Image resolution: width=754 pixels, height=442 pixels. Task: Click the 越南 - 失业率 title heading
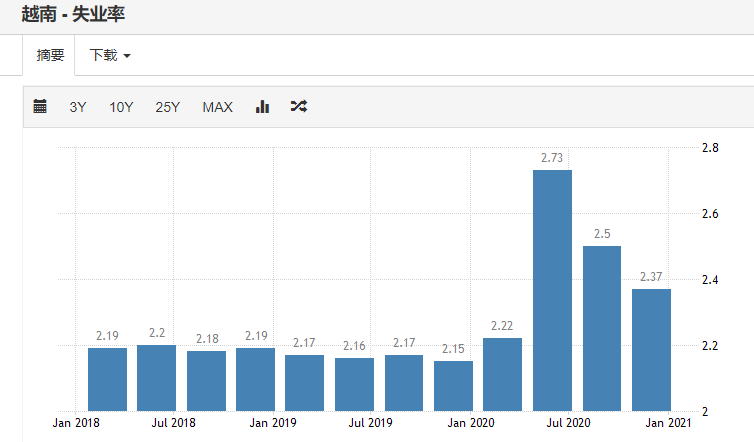[x=74, y=15]
